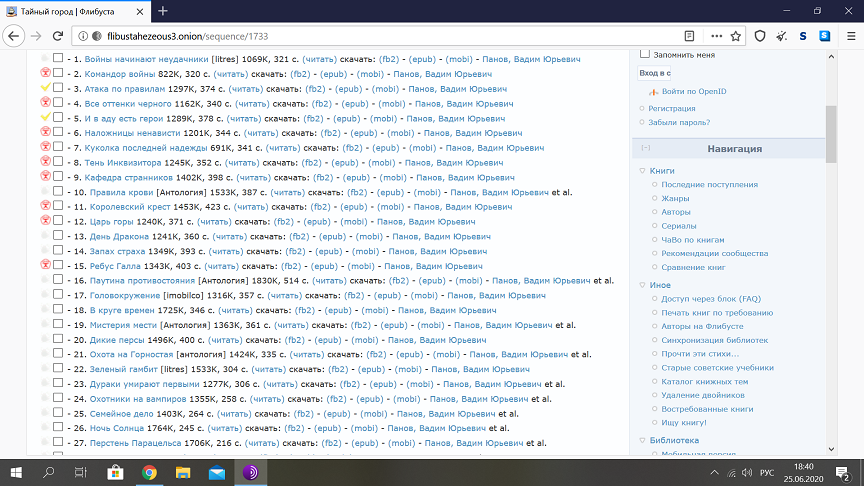Collapse the Иное navigation section
The image size is (864, 486).
(642, 285)
